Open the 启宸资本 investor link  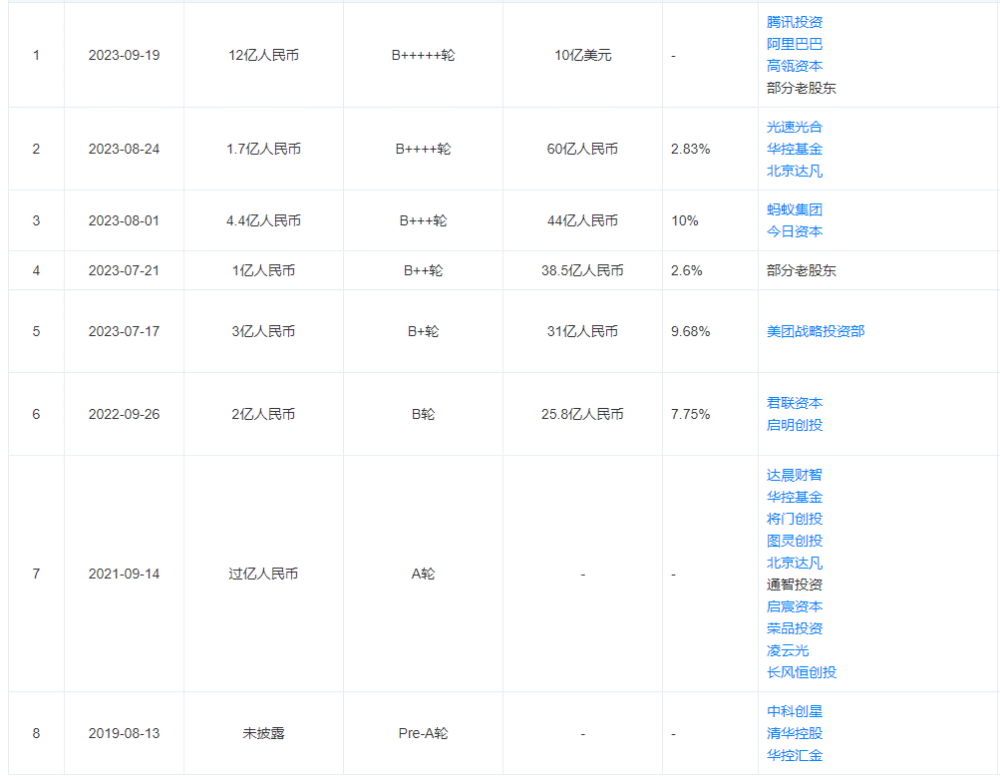794,607
